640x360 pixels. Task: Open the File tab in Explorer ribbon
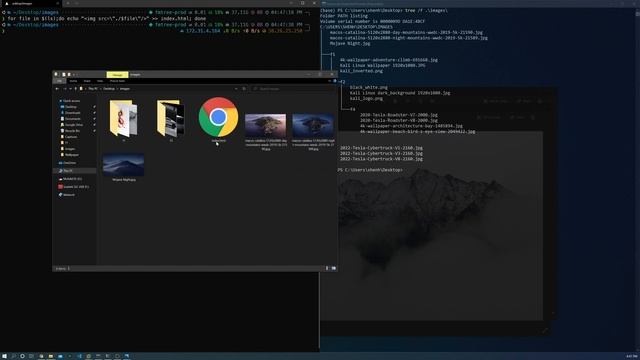pos(59,81)
